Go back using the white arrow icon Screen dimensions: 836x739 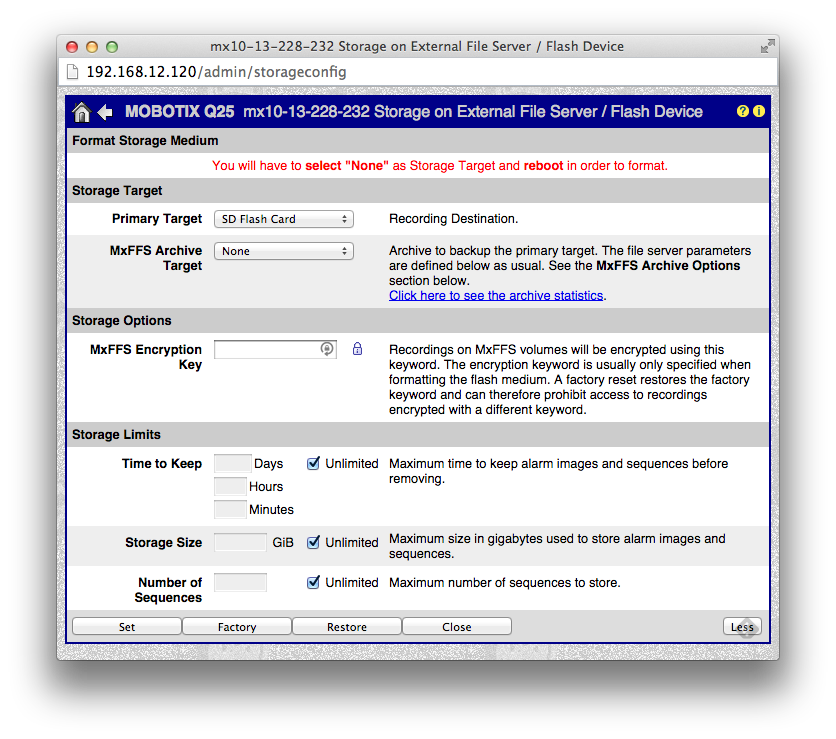tap(105, 112)
